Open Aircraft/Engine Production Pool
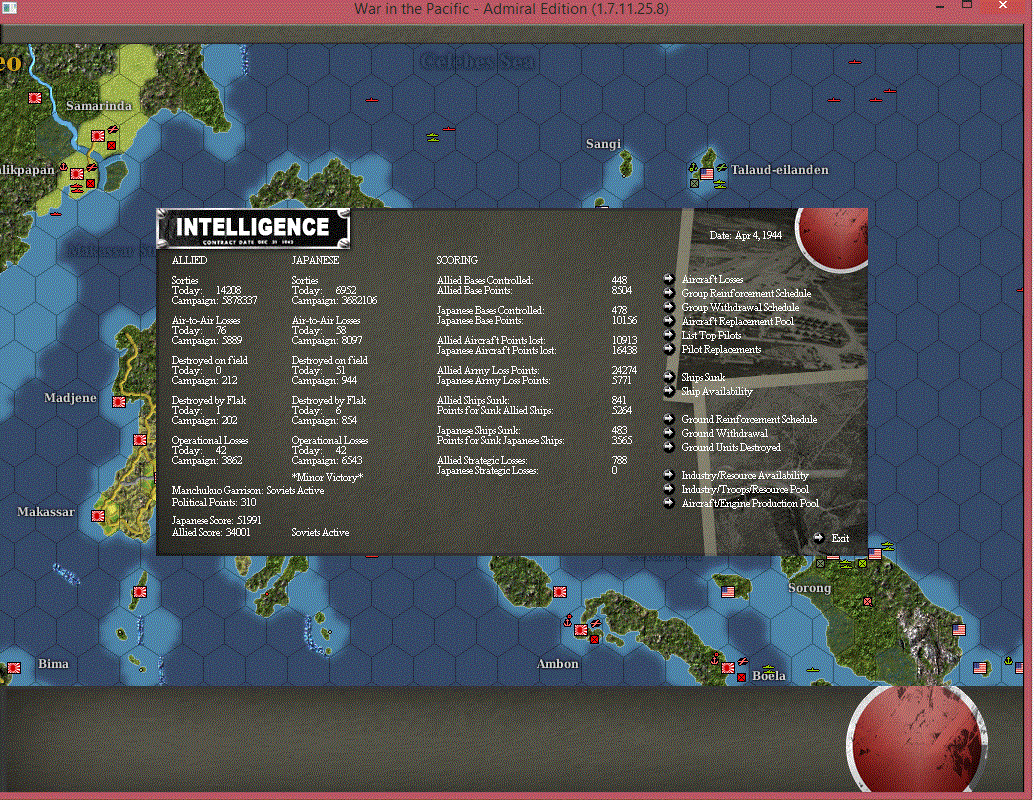This screenshot has width=1035, height=800. coord(750,503)
